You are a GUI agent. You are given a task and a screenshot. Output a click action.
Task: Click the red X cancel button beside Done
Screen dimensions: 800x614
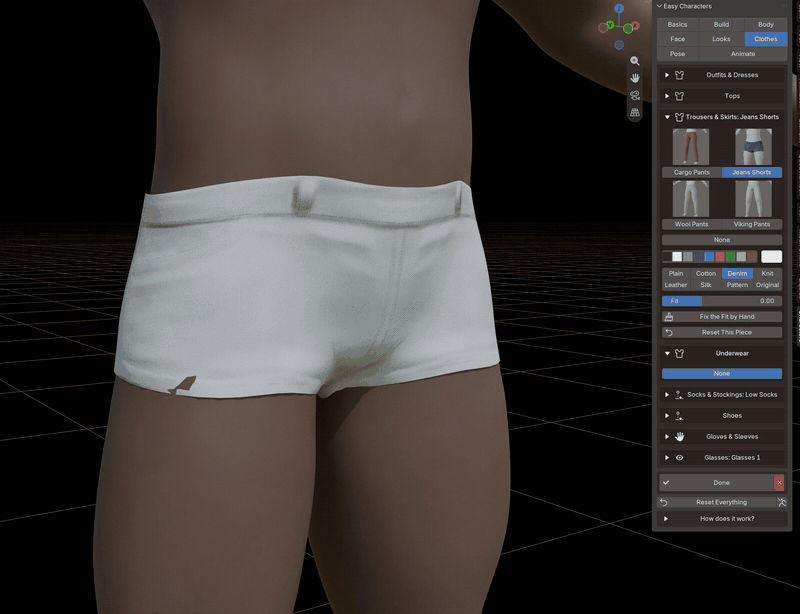(779, 482)
